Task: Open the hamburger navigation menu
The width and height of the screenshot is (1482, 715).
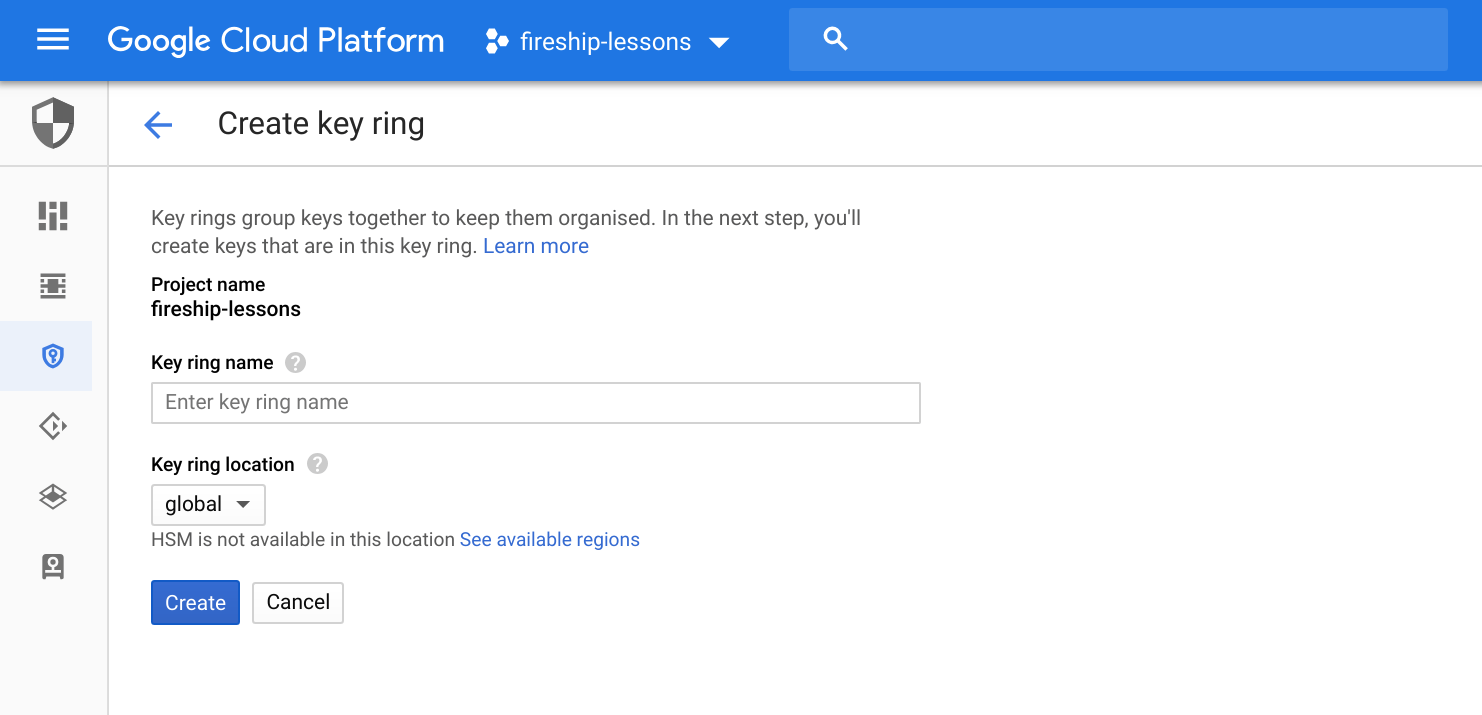Action: [53, 40]
